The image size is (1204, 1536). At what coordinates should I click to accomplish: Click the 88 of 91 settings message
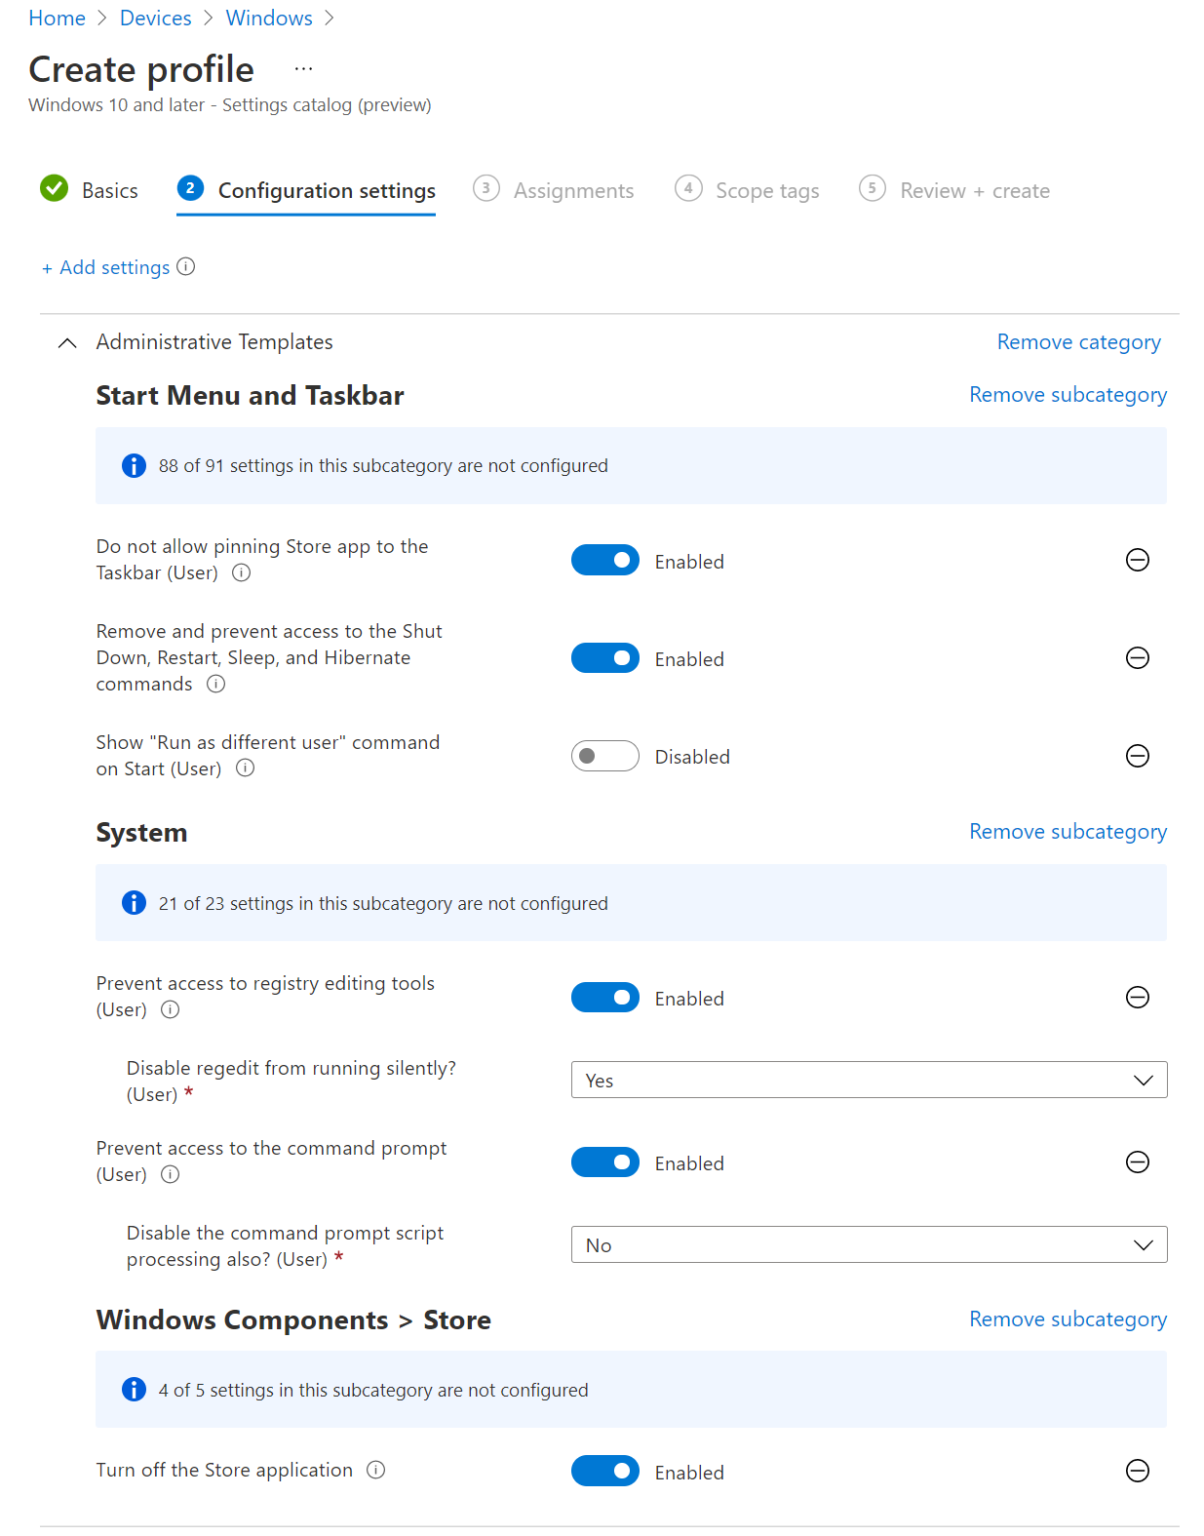click(x=383, y=466)
